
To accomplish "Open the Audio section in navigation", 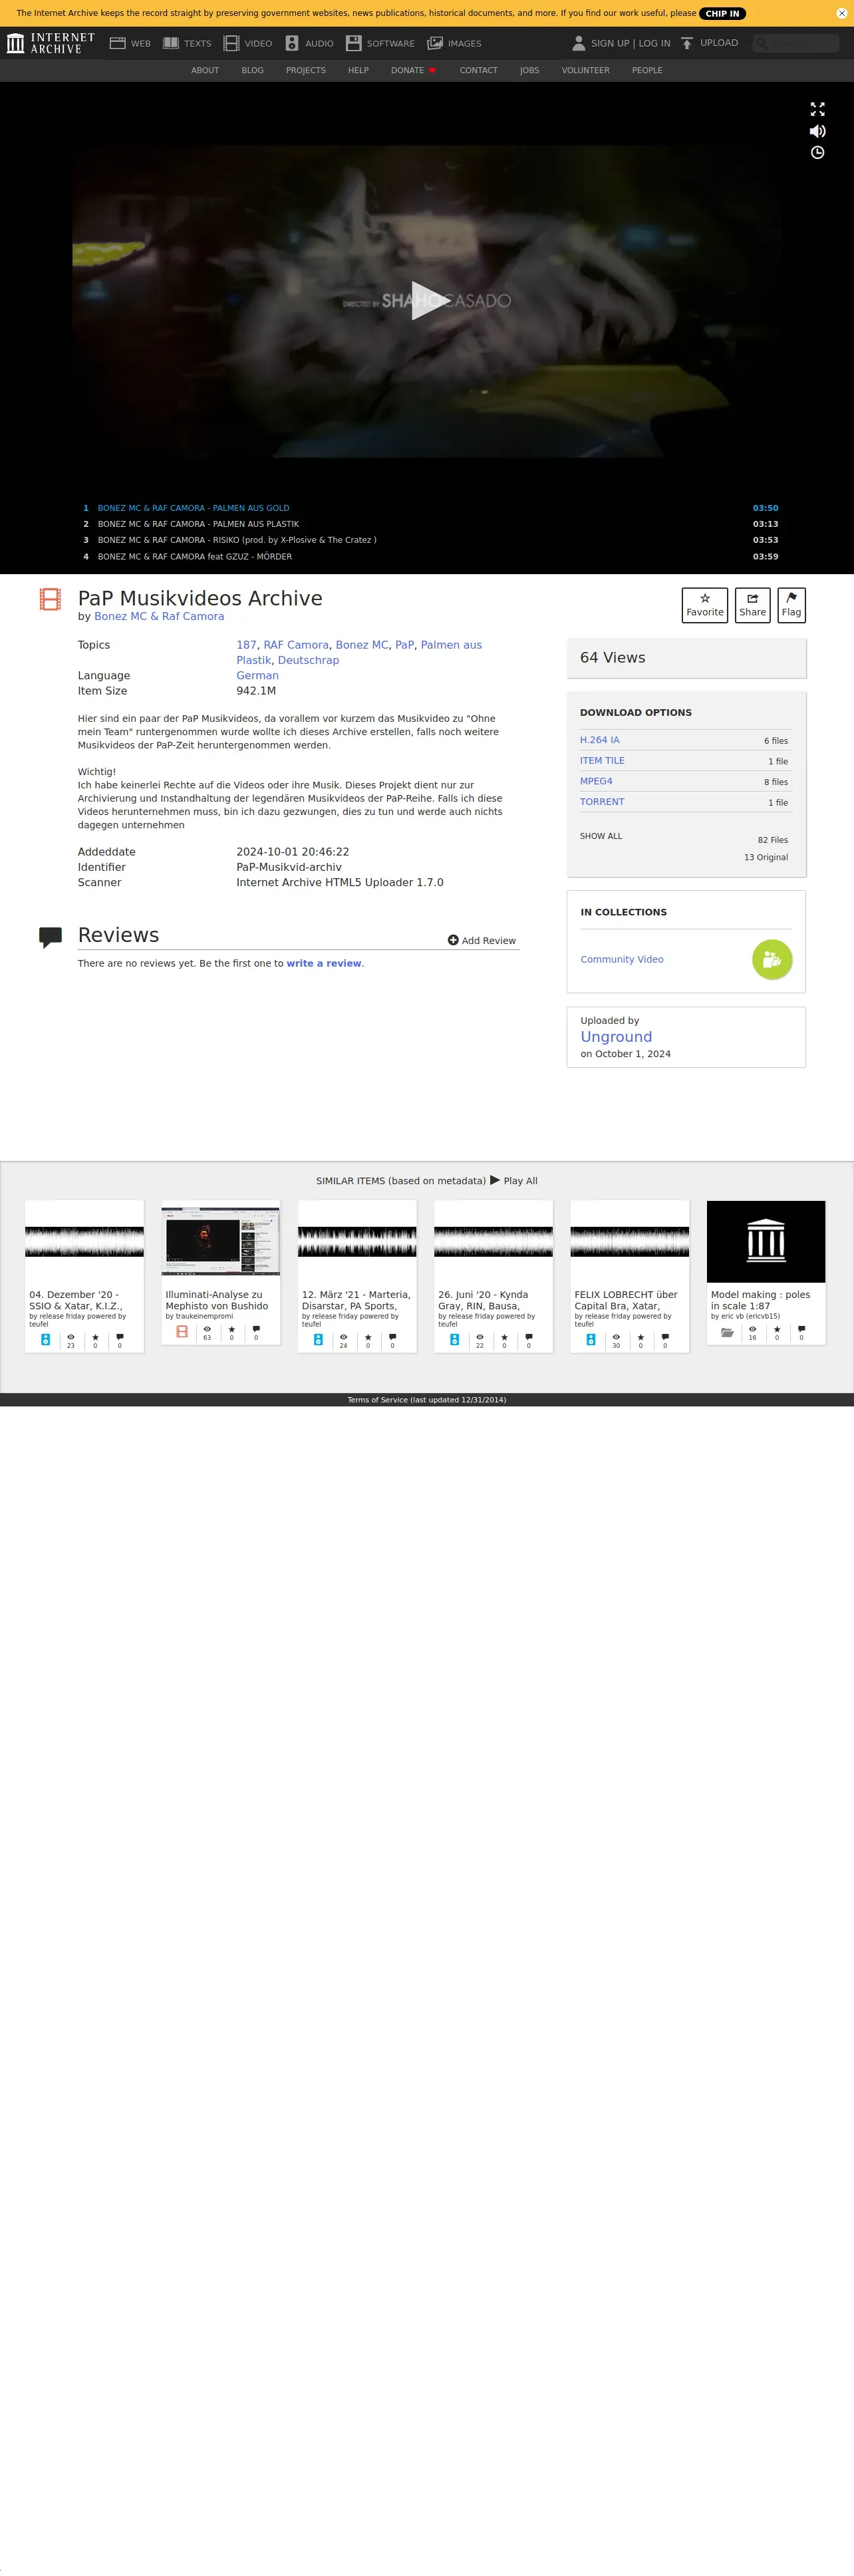I will 309,43.
